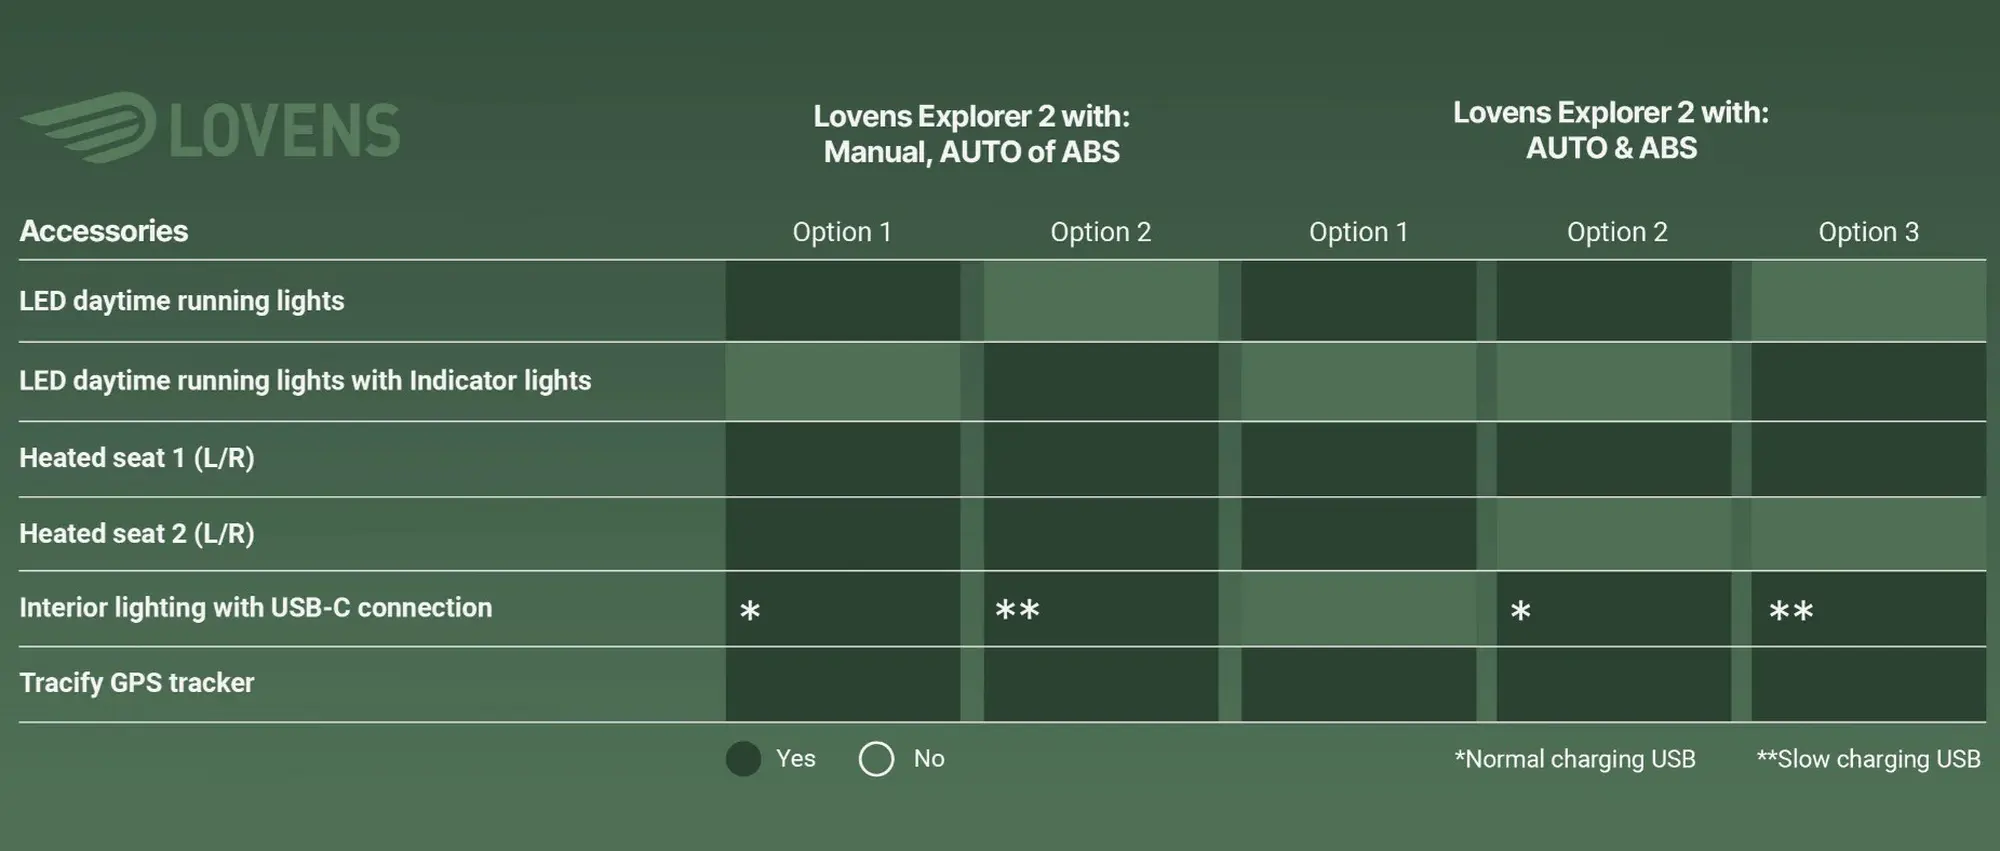Screen dimensions: 2000x851
Task: Click the Lovens wing logo
Action: pos(90,127)
